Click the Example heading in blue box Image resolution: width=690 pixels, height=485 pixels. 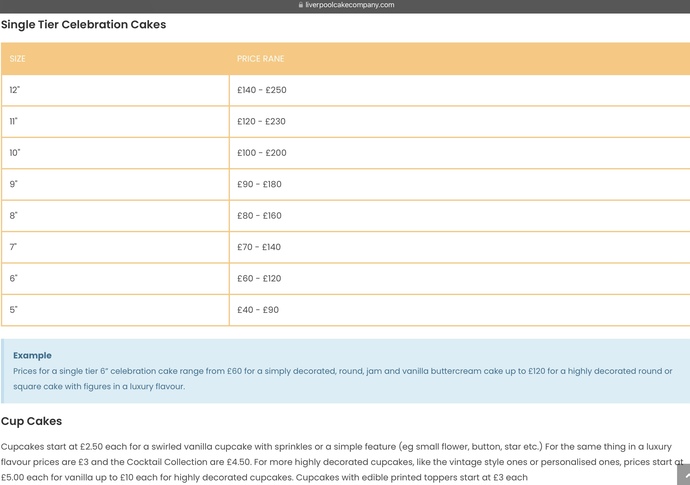pos(32,355)
